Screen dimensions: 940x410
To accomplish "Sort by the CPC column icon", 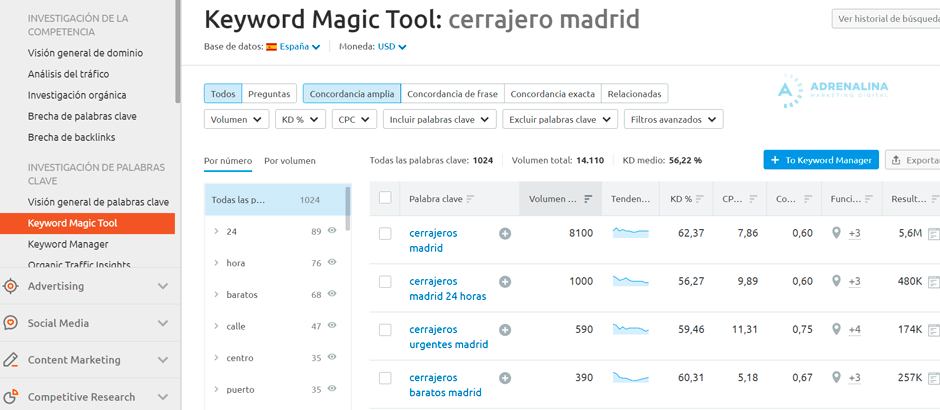I will point(753,199).
